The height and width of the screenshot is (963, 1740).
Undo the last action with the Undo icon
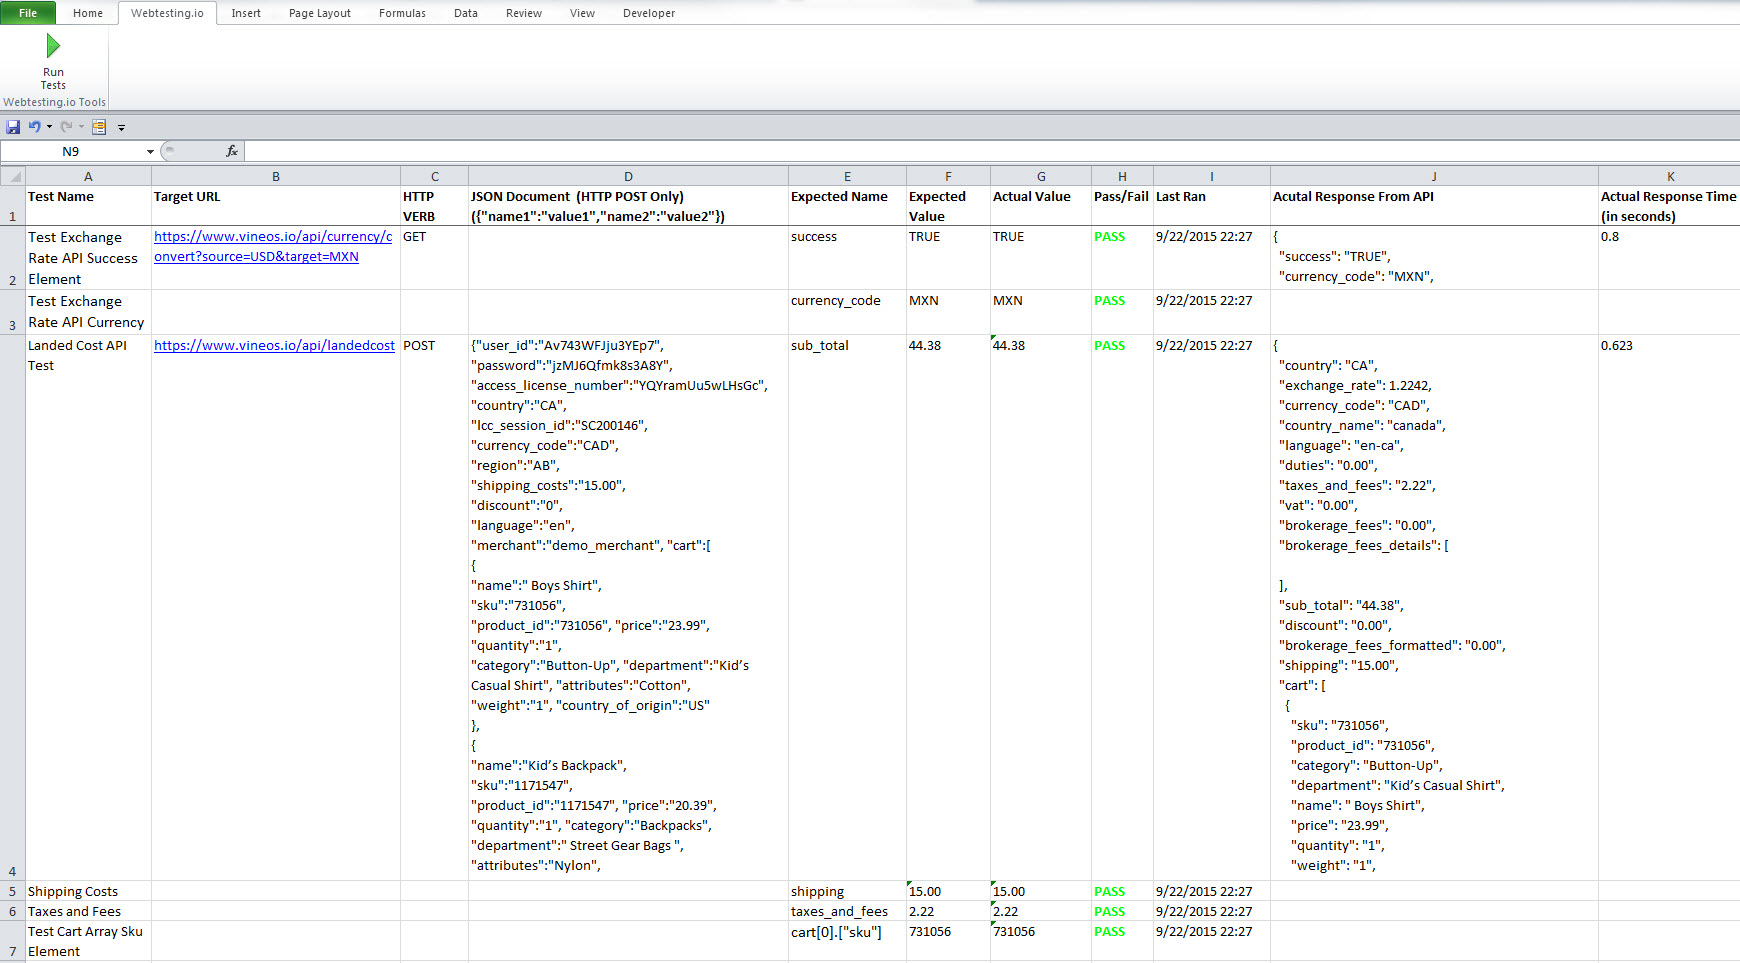36,127
